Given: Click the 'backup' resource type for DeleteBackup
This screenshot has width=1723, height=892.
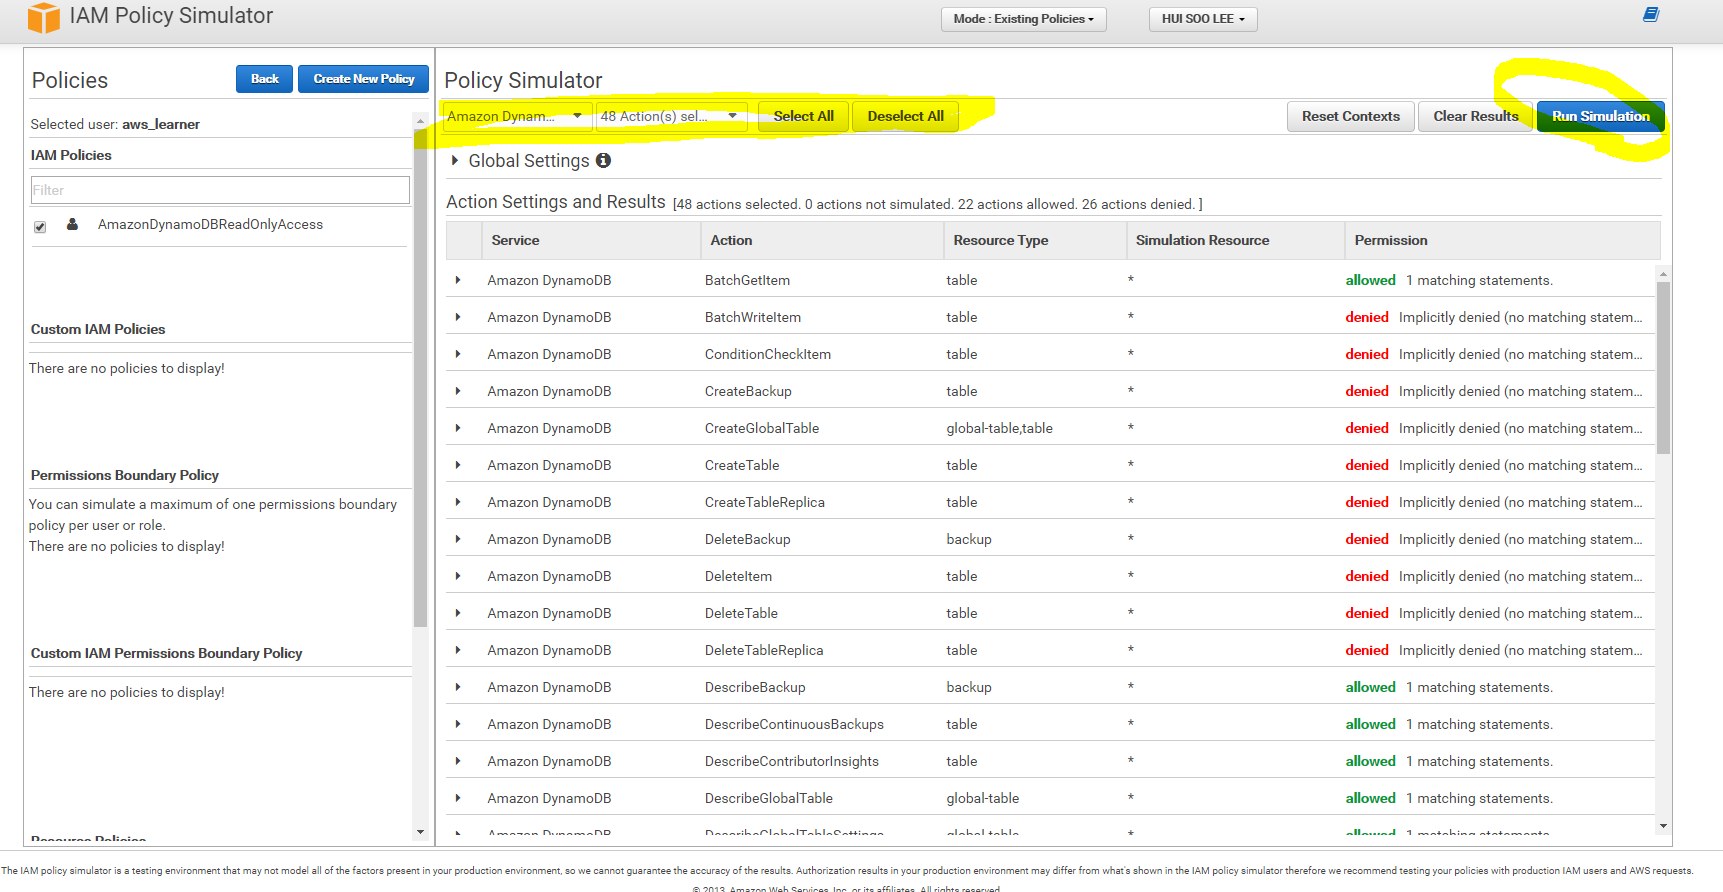Looking at the screenshot, I should [969, 539].
